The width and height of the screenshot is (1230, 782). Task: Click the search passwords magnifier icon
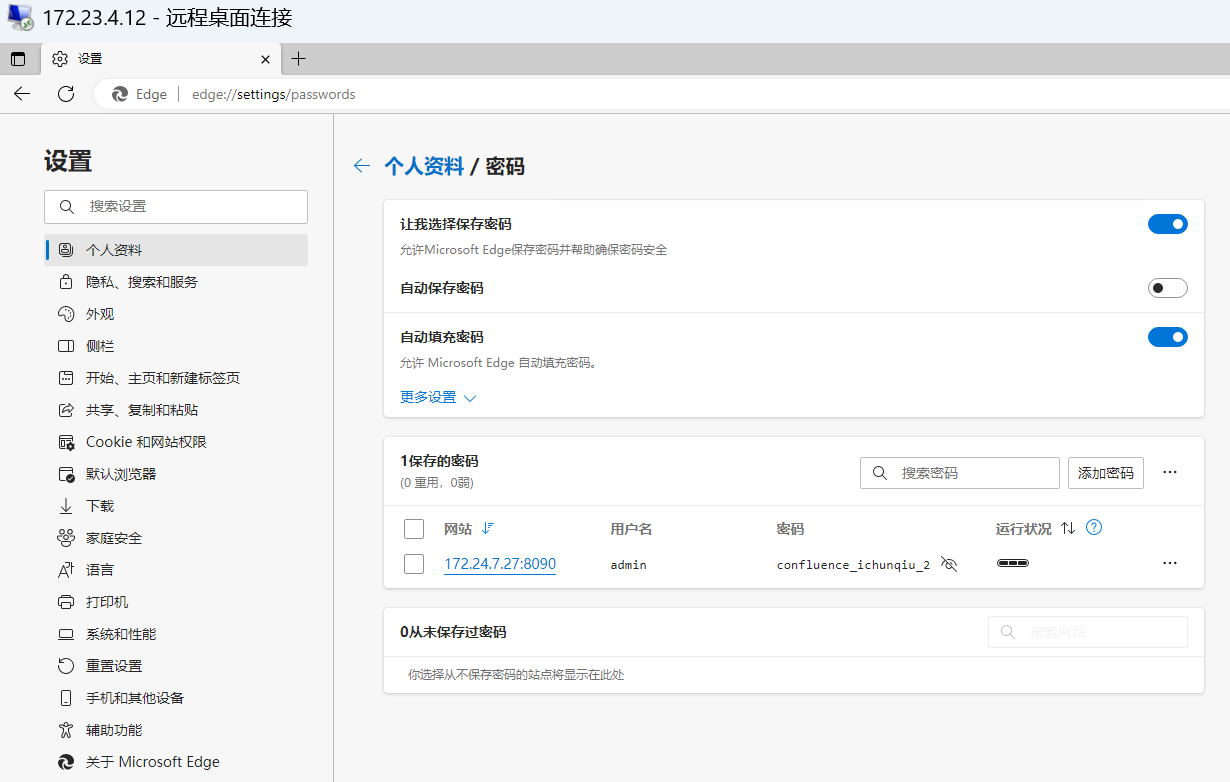click(880, 473)
